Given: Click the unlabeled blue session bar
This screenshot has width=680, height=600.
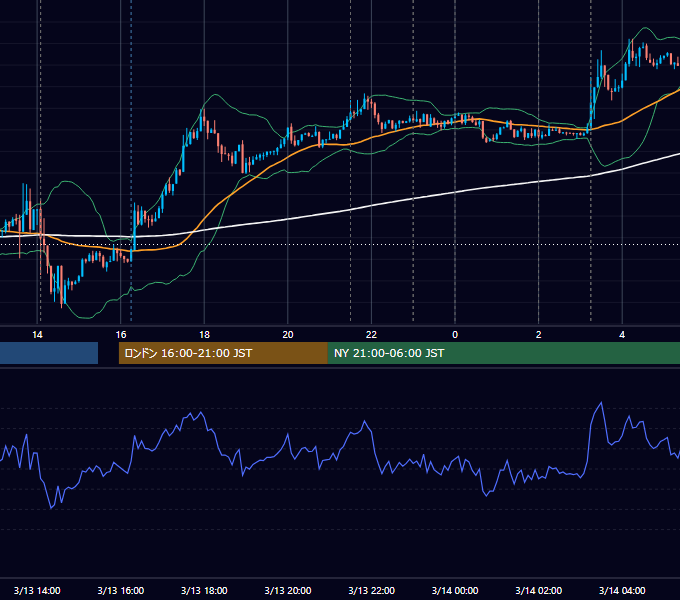Looking at the screenshot, I should click(49, 353).
